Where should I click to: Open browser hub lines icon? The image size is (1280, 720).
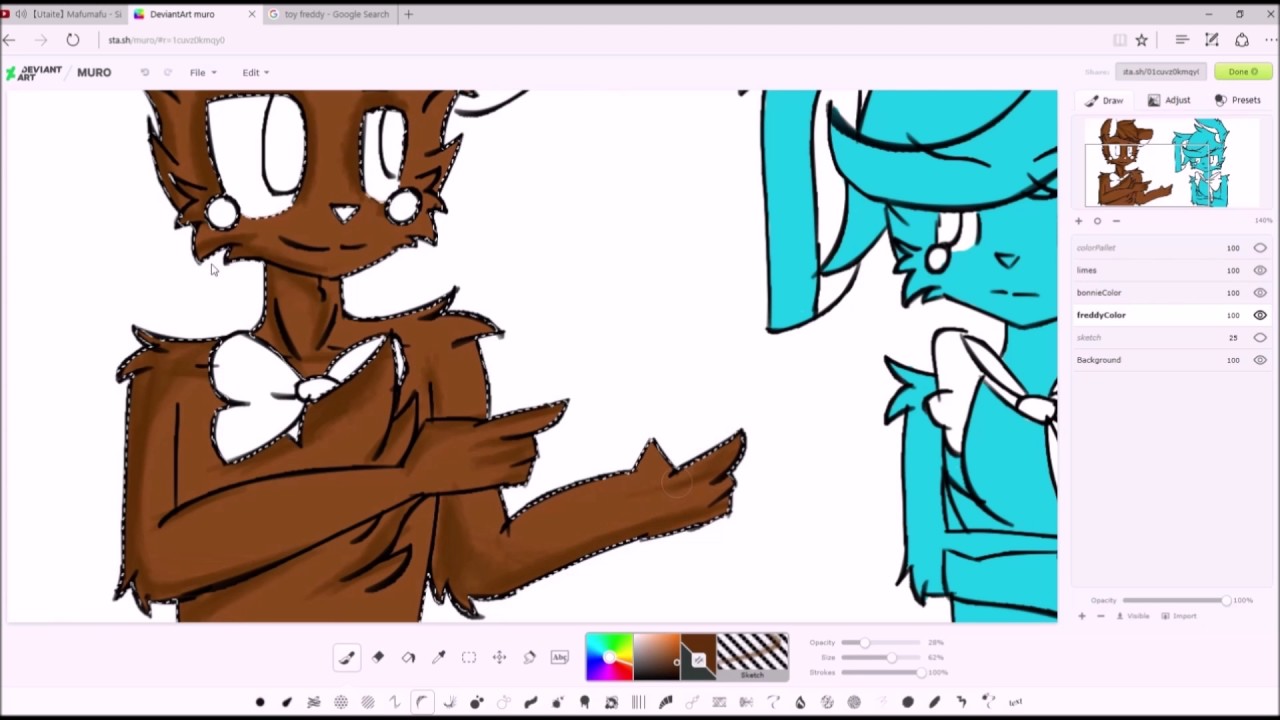1182,40
